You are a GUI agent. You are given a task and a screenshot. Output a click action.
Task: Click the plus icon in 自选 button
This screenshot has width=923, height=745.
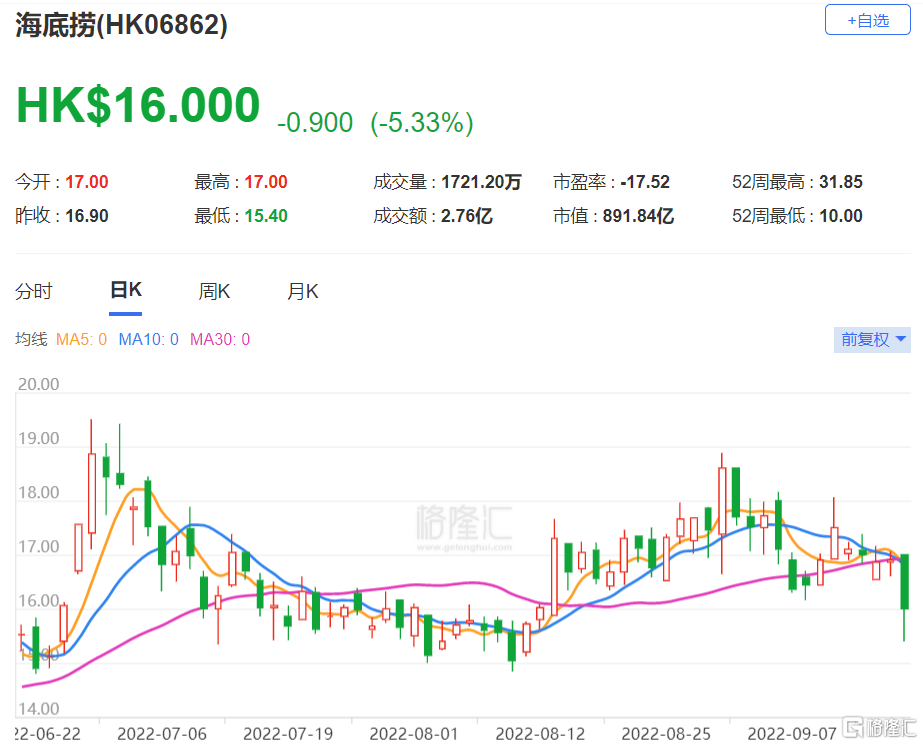(851, 19)
